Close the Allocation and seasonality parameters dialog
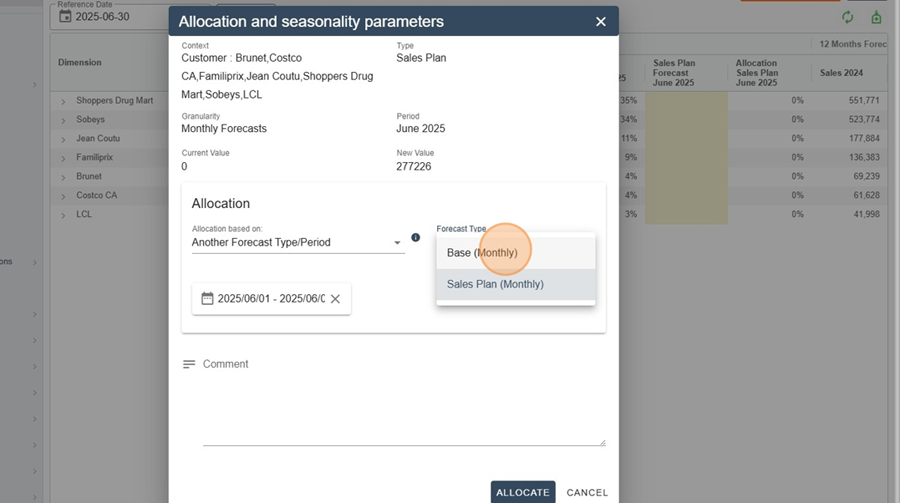 click(x=600, y=22)
